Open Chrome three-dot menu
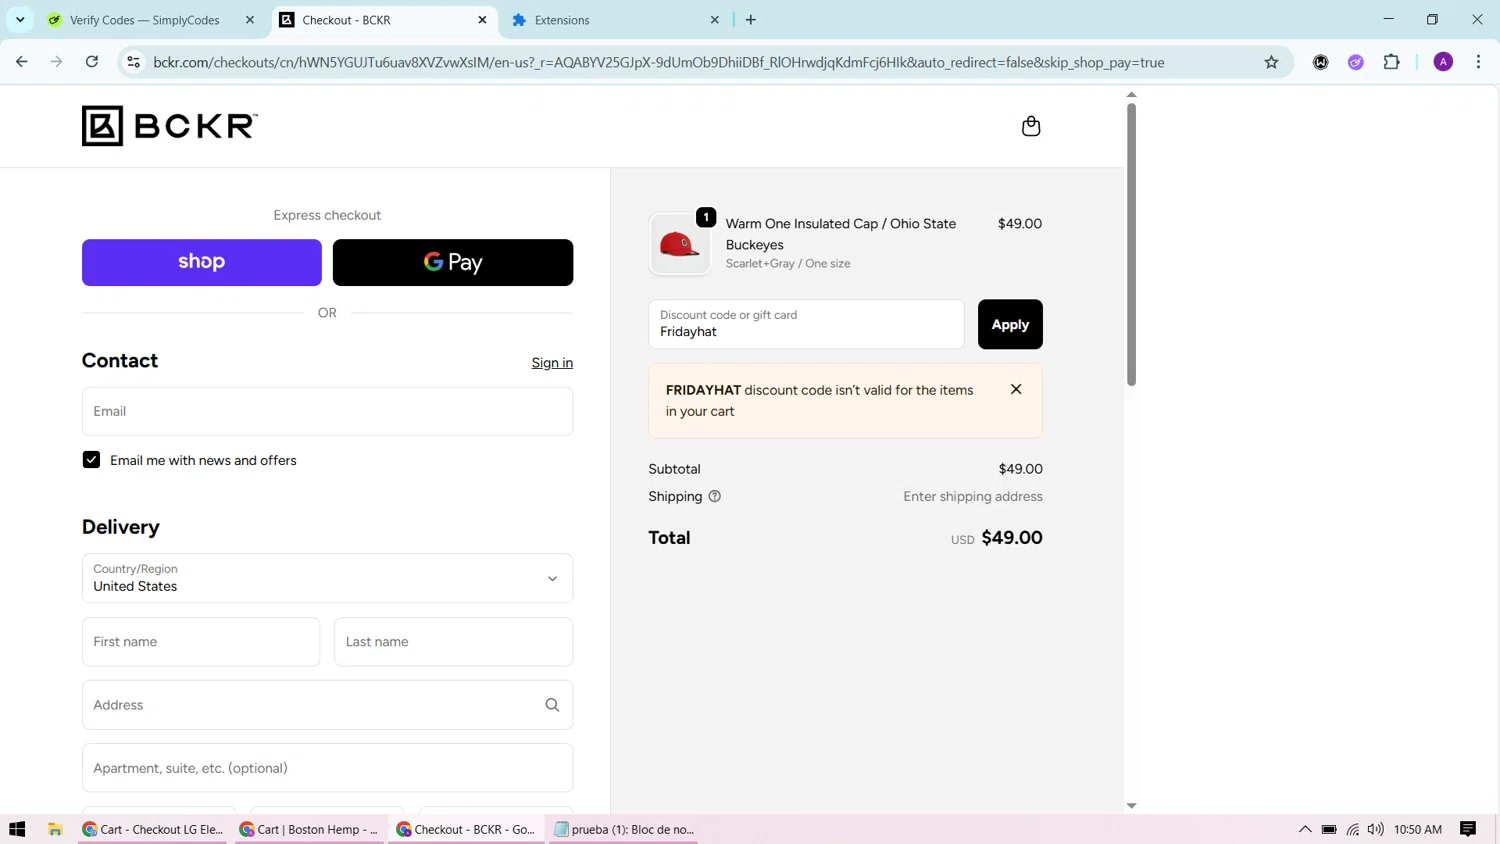The image size is (1500, 844). point(1478,62)
